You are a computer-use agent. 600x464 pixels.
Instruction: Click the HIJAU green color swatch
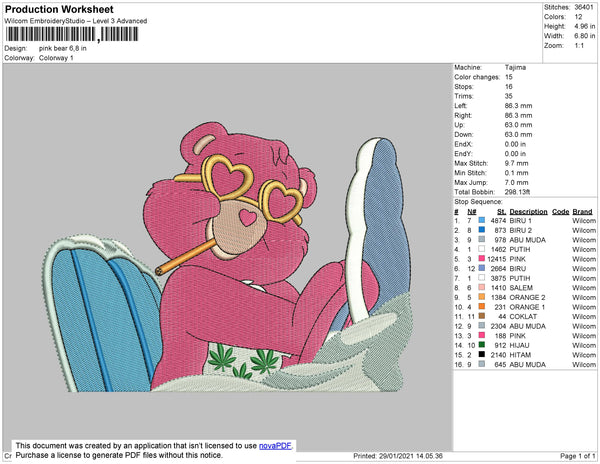481,345
